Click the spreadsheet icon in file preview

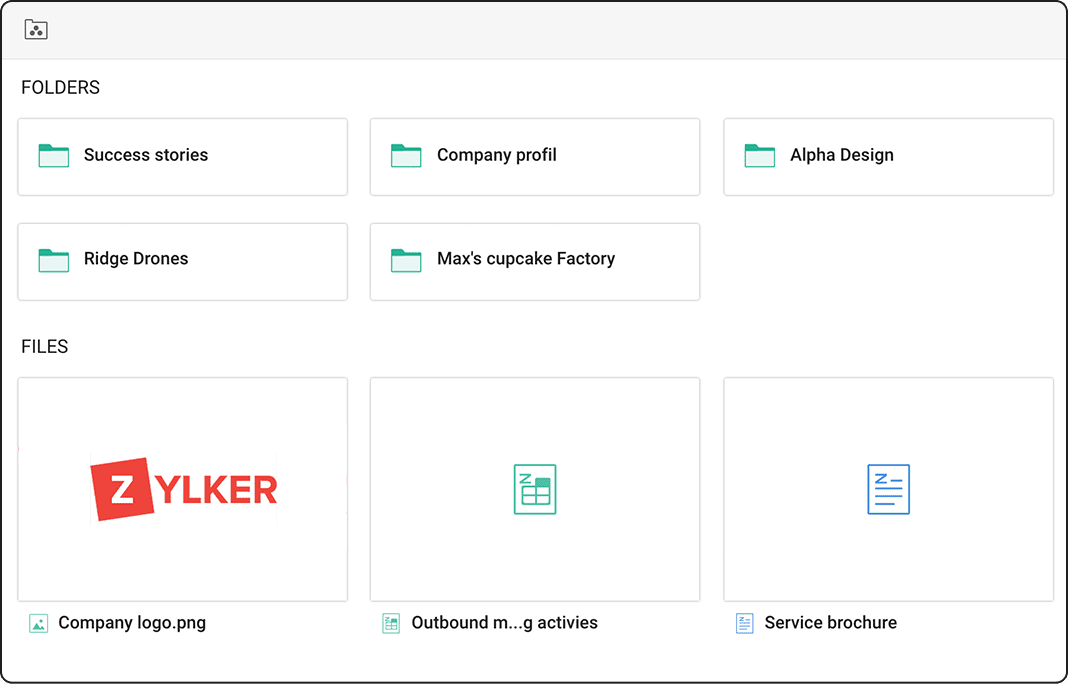535,490
